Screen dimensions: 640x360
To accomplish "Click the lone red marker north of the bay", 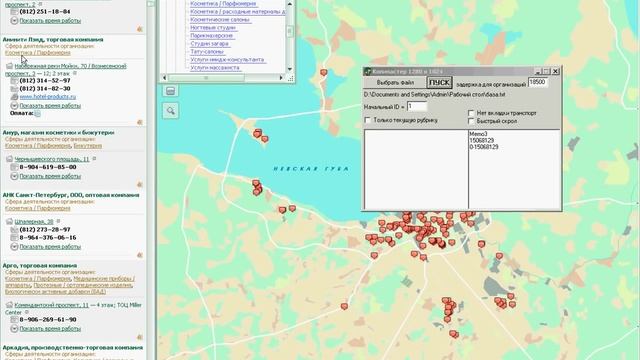I will (324, 73).
